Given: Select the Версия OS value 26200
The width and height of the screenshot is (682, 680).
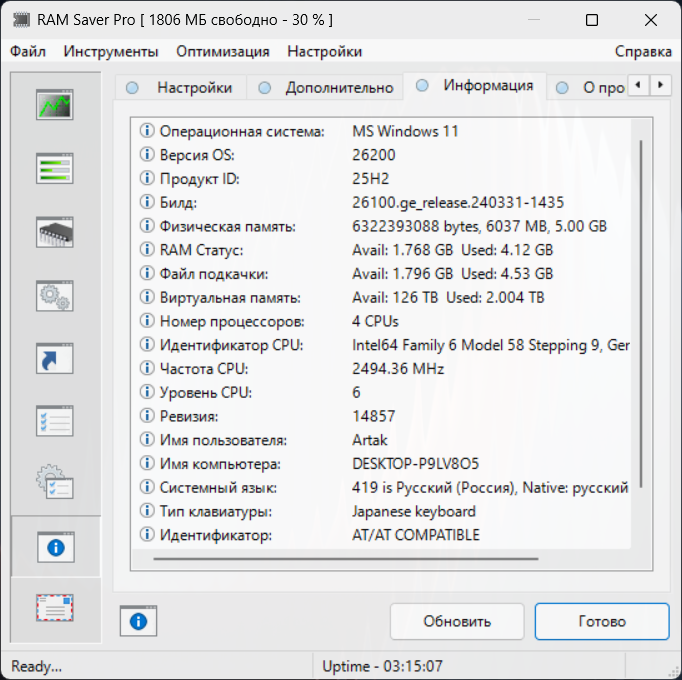Looking at the screenshot, I should 374,155.
